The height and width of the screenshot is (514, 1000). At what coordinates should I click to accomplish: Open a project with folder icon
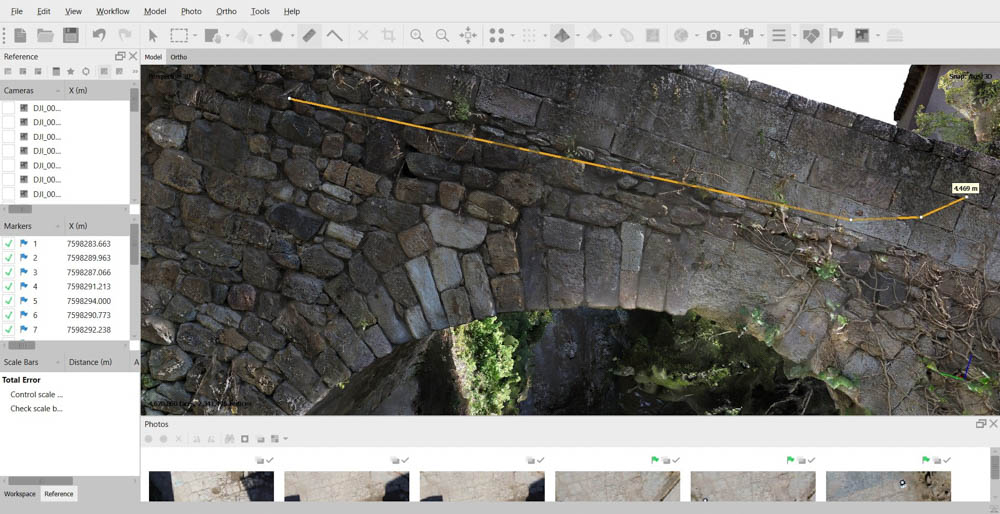45,36
